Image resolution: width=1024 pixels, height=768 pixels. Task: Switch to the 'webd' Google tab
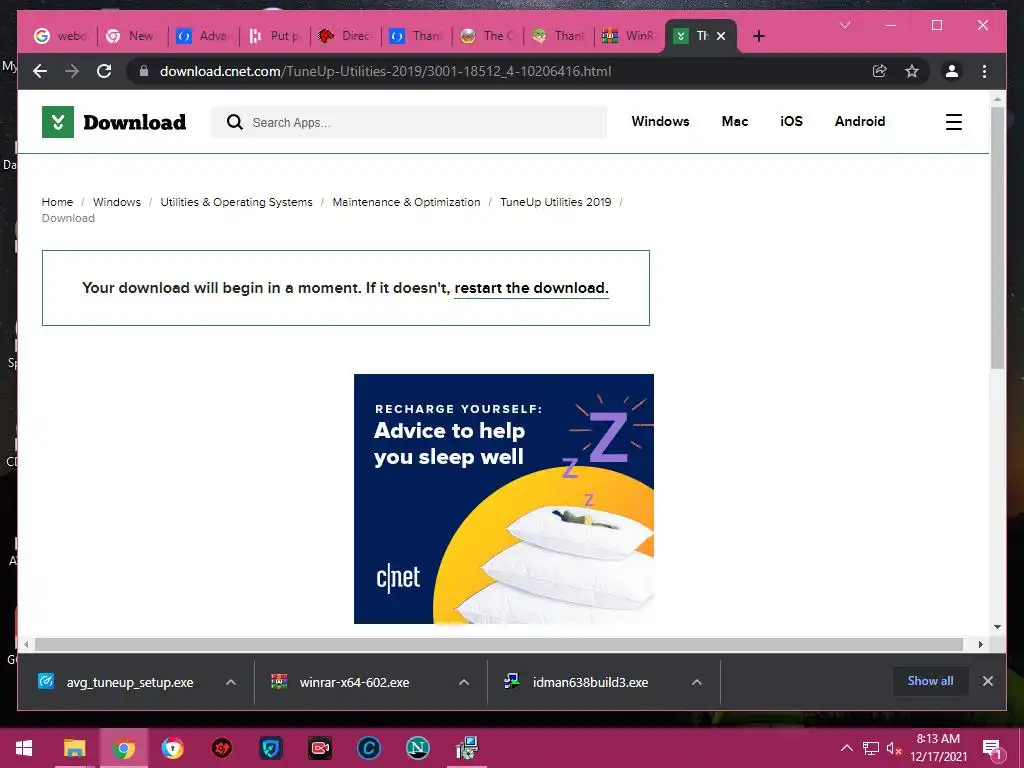60,36
